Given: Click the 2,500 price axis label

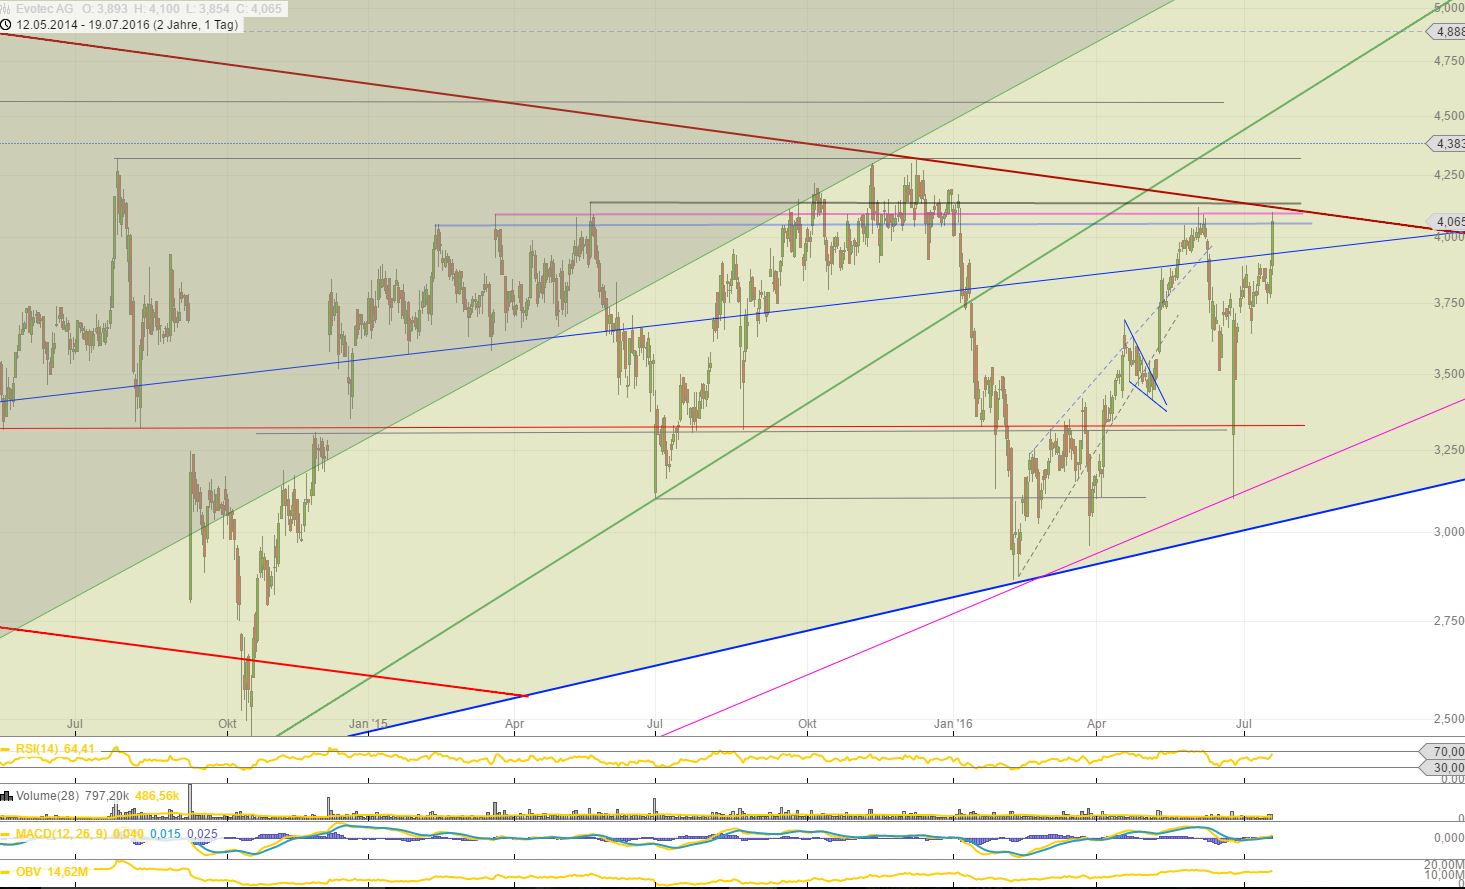Looking at the screenshot, I should point(1449,719).
